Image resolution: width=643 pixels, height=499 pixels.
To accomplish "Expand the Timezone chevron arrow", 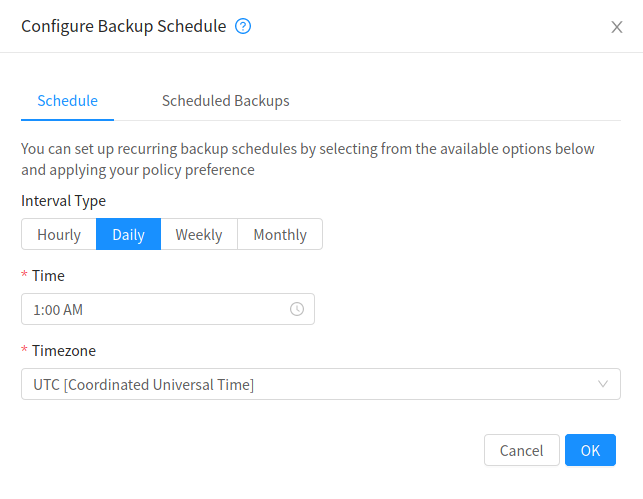I will click(x=603, y=384).
